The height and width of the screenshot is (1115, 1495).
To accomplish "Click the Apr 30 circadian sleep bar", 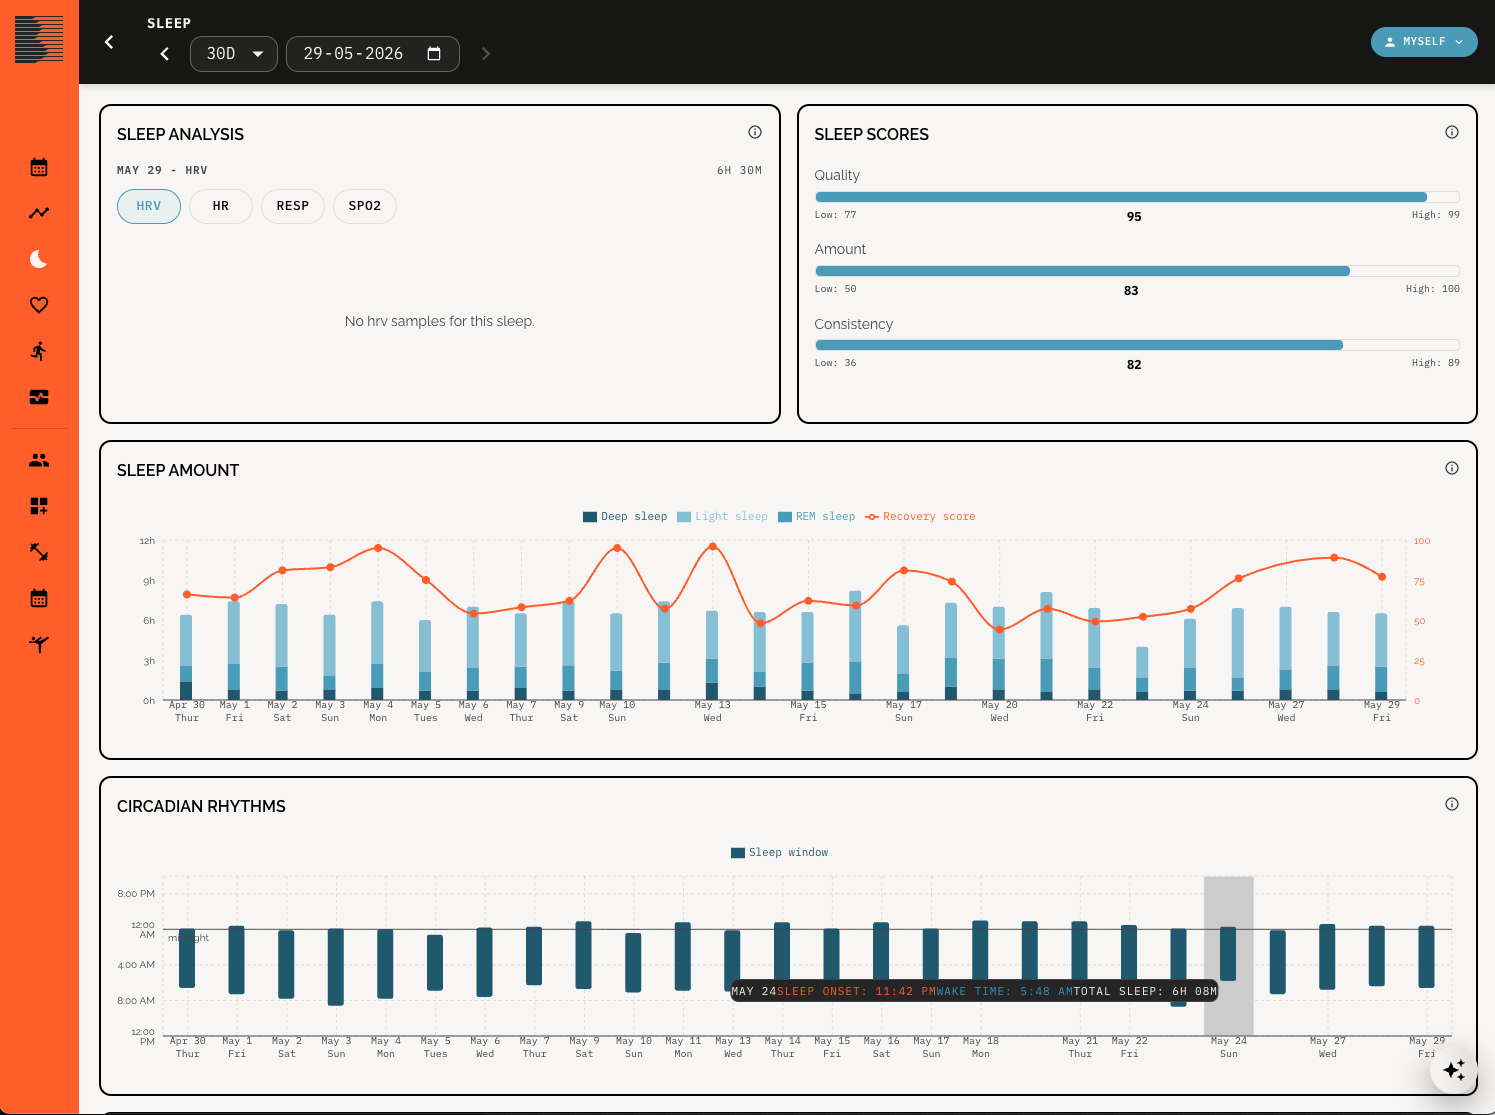I will click(x=187, y=958).
